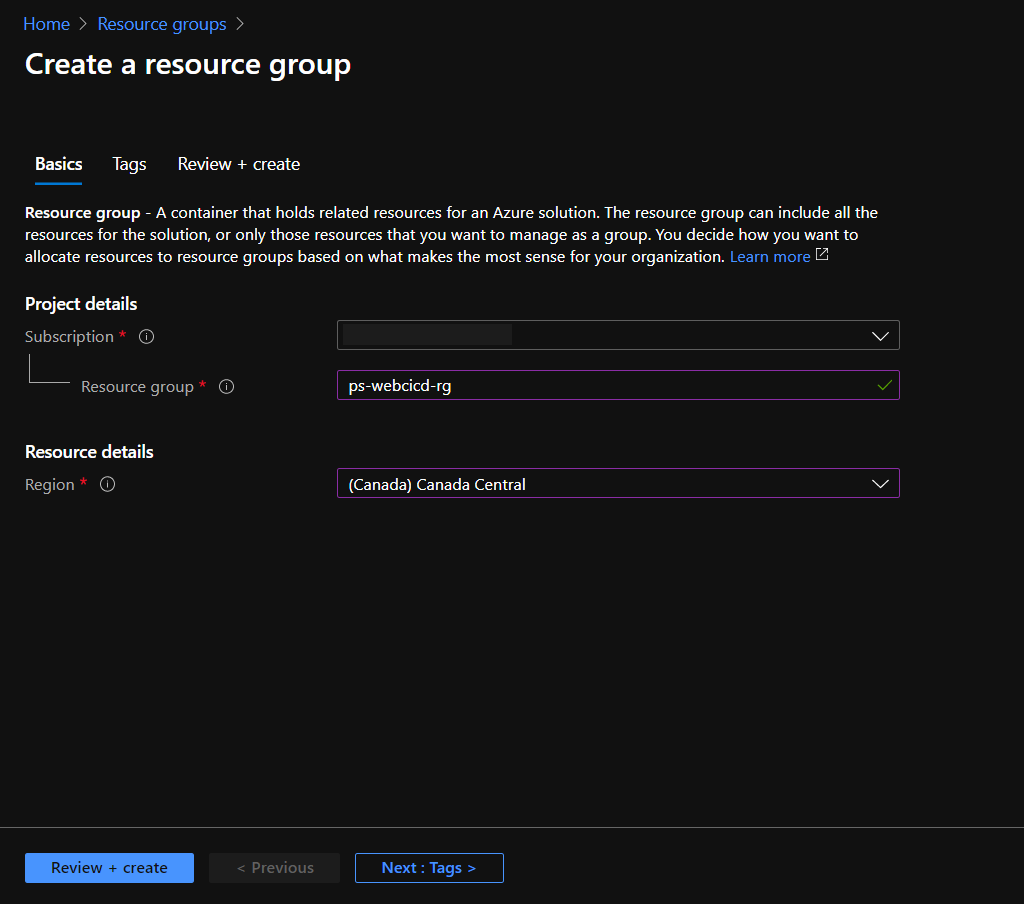
Task: Switch to the Review + create tab
Action: 238,164
